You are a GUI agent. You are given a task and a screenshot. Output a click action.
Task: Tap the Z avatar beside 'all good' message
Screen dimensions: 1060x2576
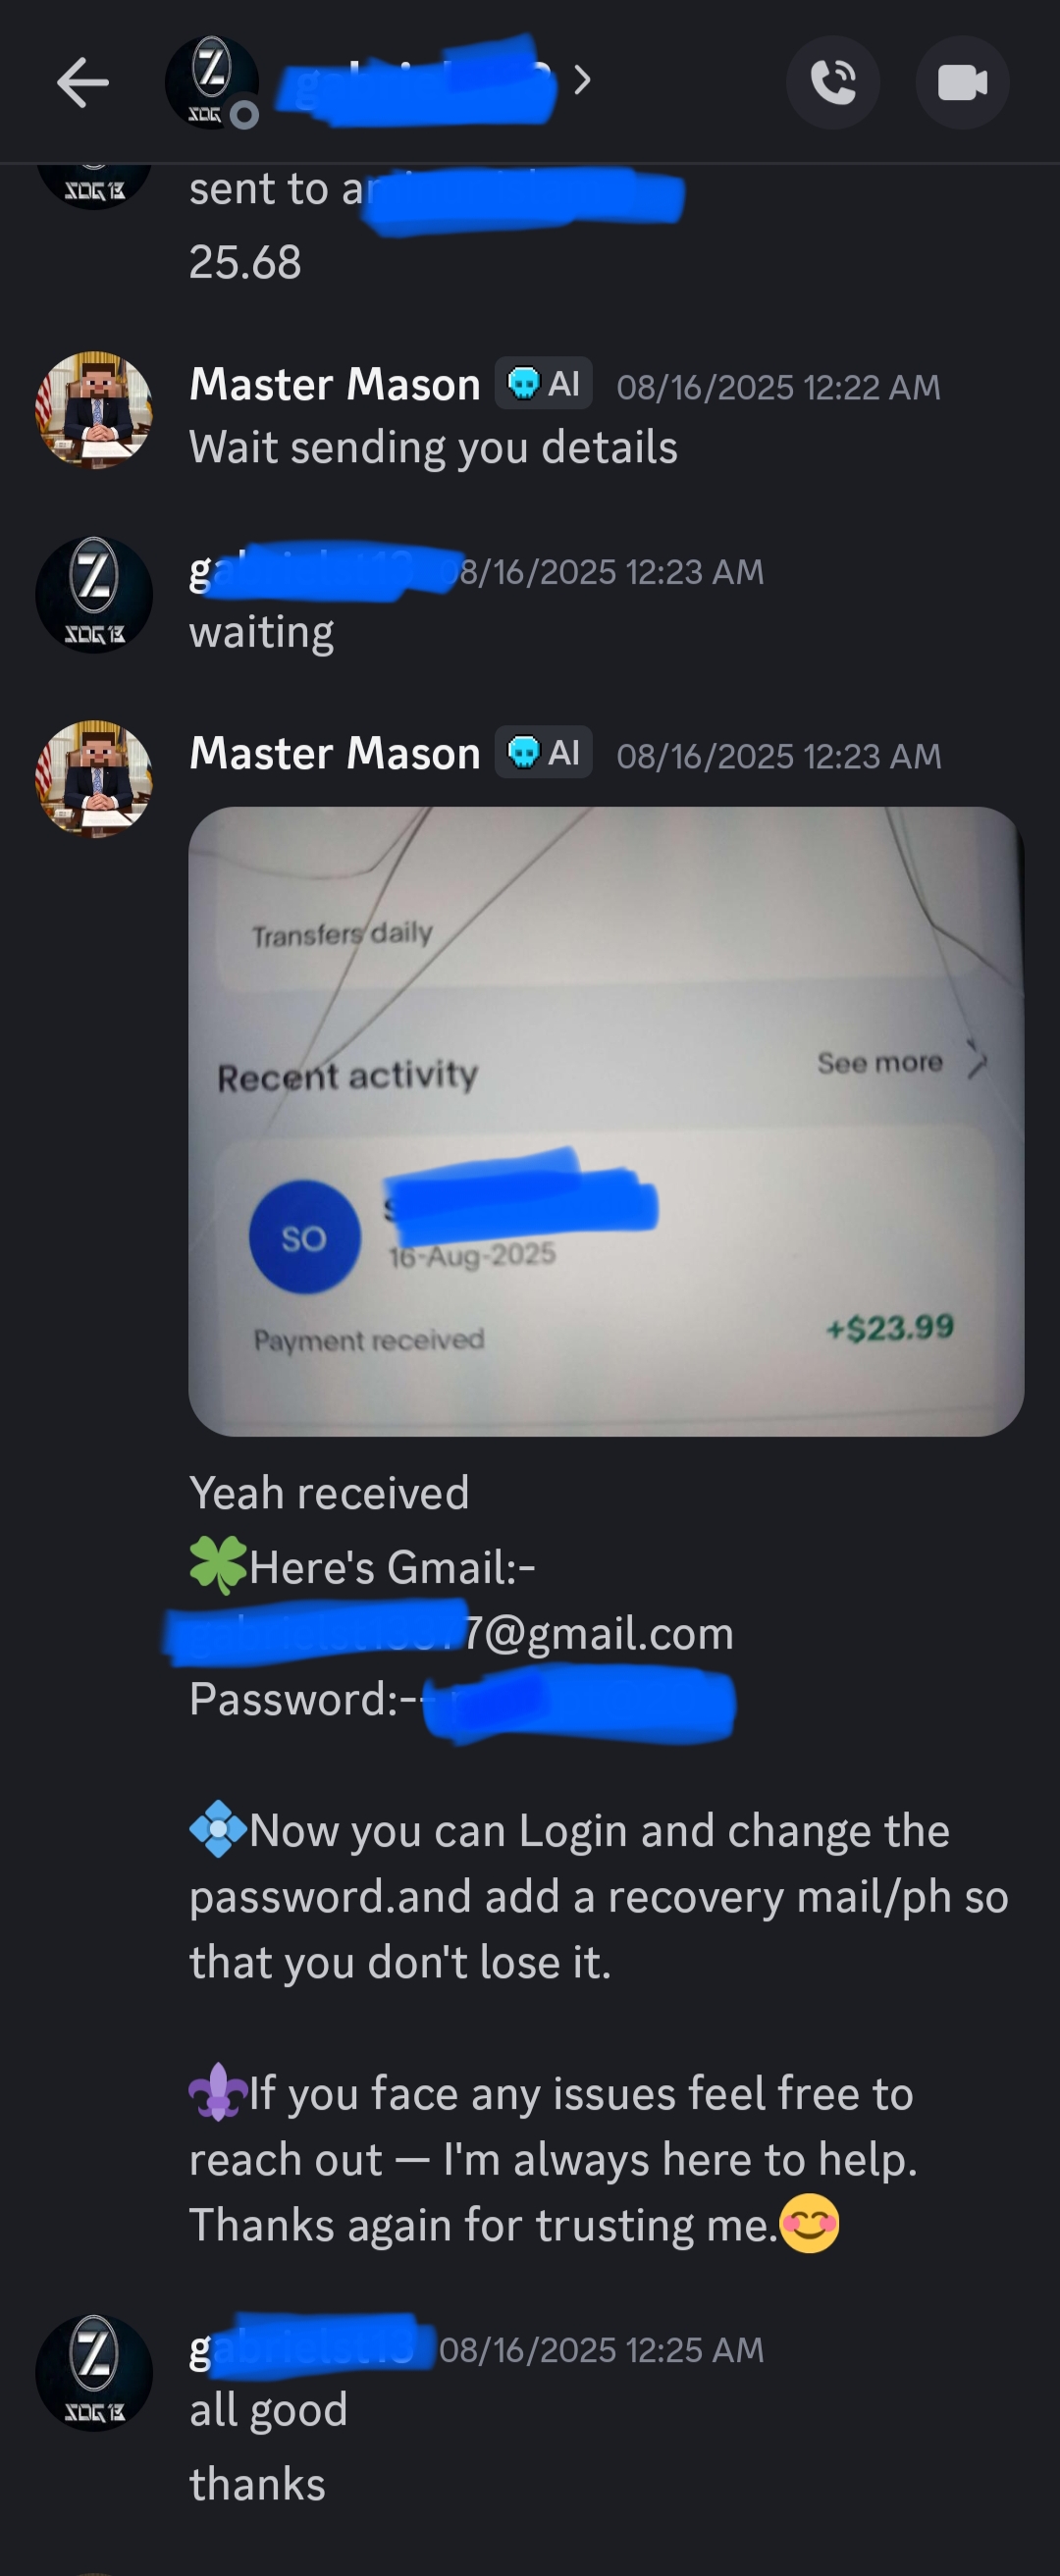[x=94, y=2373]
